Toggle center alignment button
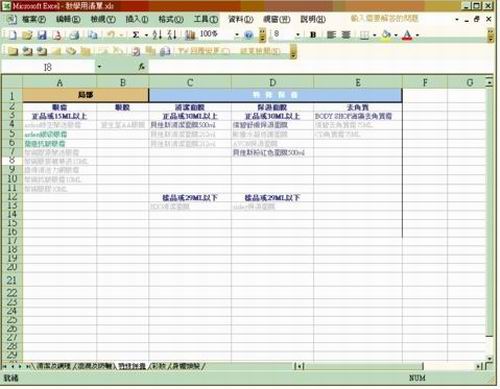The width and height of the screenshot is (500, 389). (x=346, y=35)
